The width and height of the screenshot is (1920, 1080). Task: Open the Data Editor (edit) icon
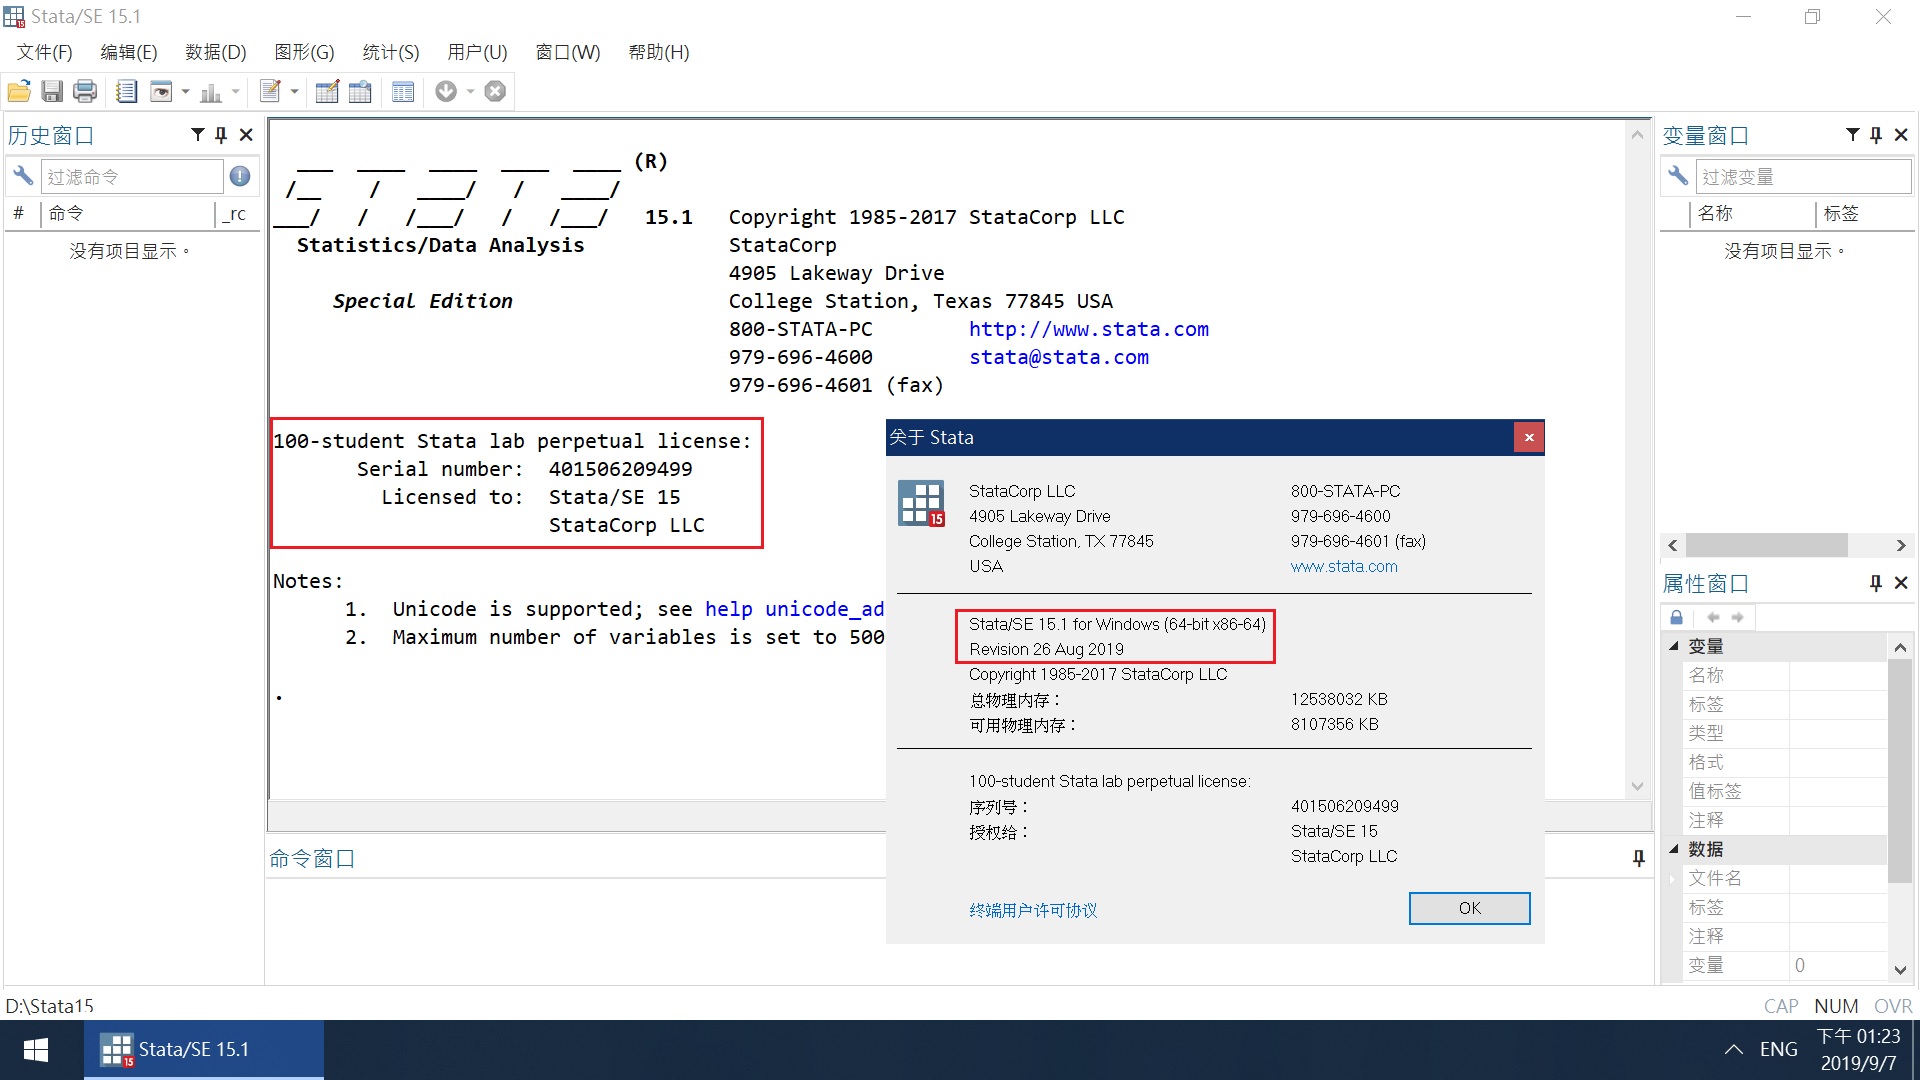pyautogui.click(x=327, y=92)
